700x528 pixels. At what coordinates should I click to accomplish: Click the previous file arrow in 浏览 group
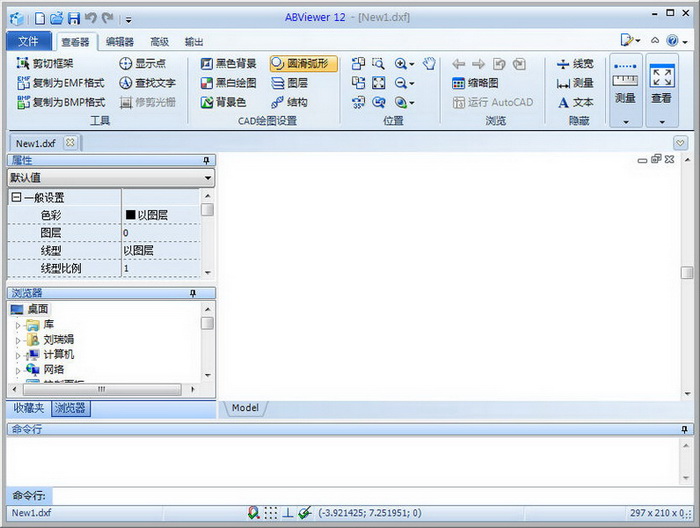coord(458,64)
